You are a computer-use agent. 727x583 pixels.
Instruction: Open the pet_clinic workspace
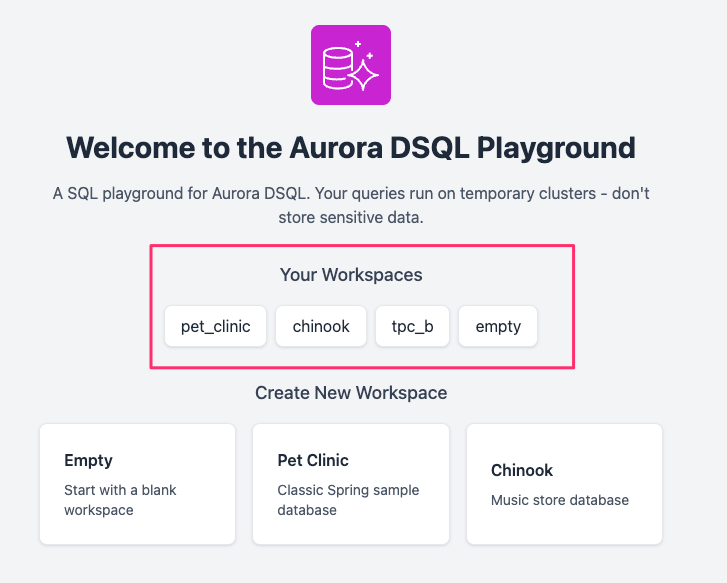216,326
